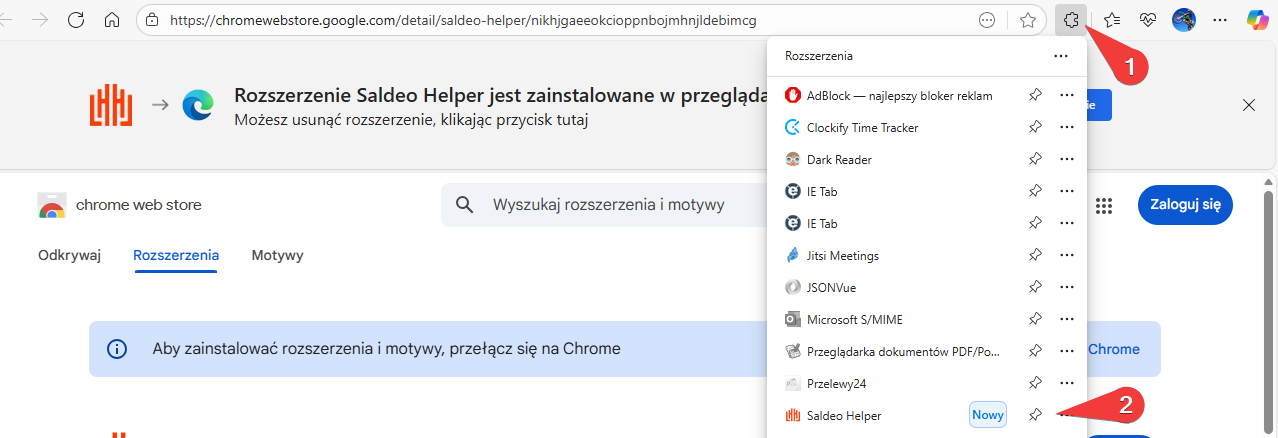Open Extensions panel header more options

click(1060, 56)
